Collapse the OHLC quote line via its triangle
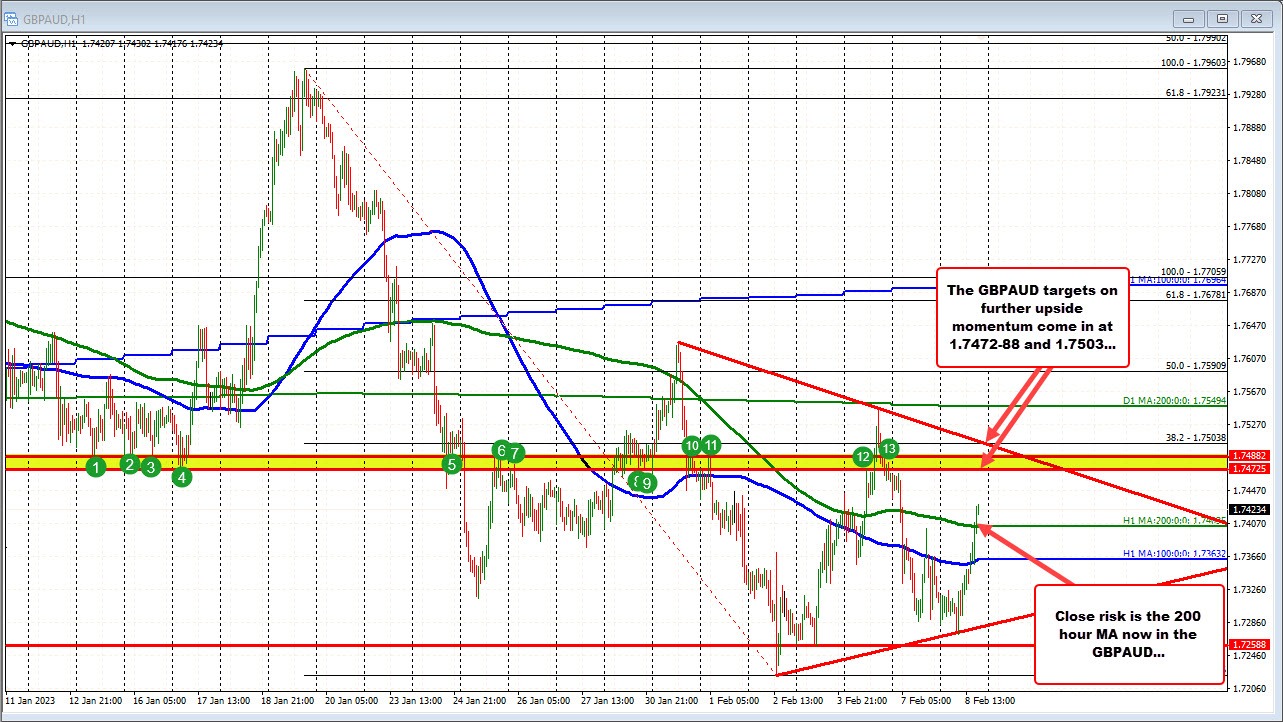This screenshot has height=722, width=1283. [12, 43]
